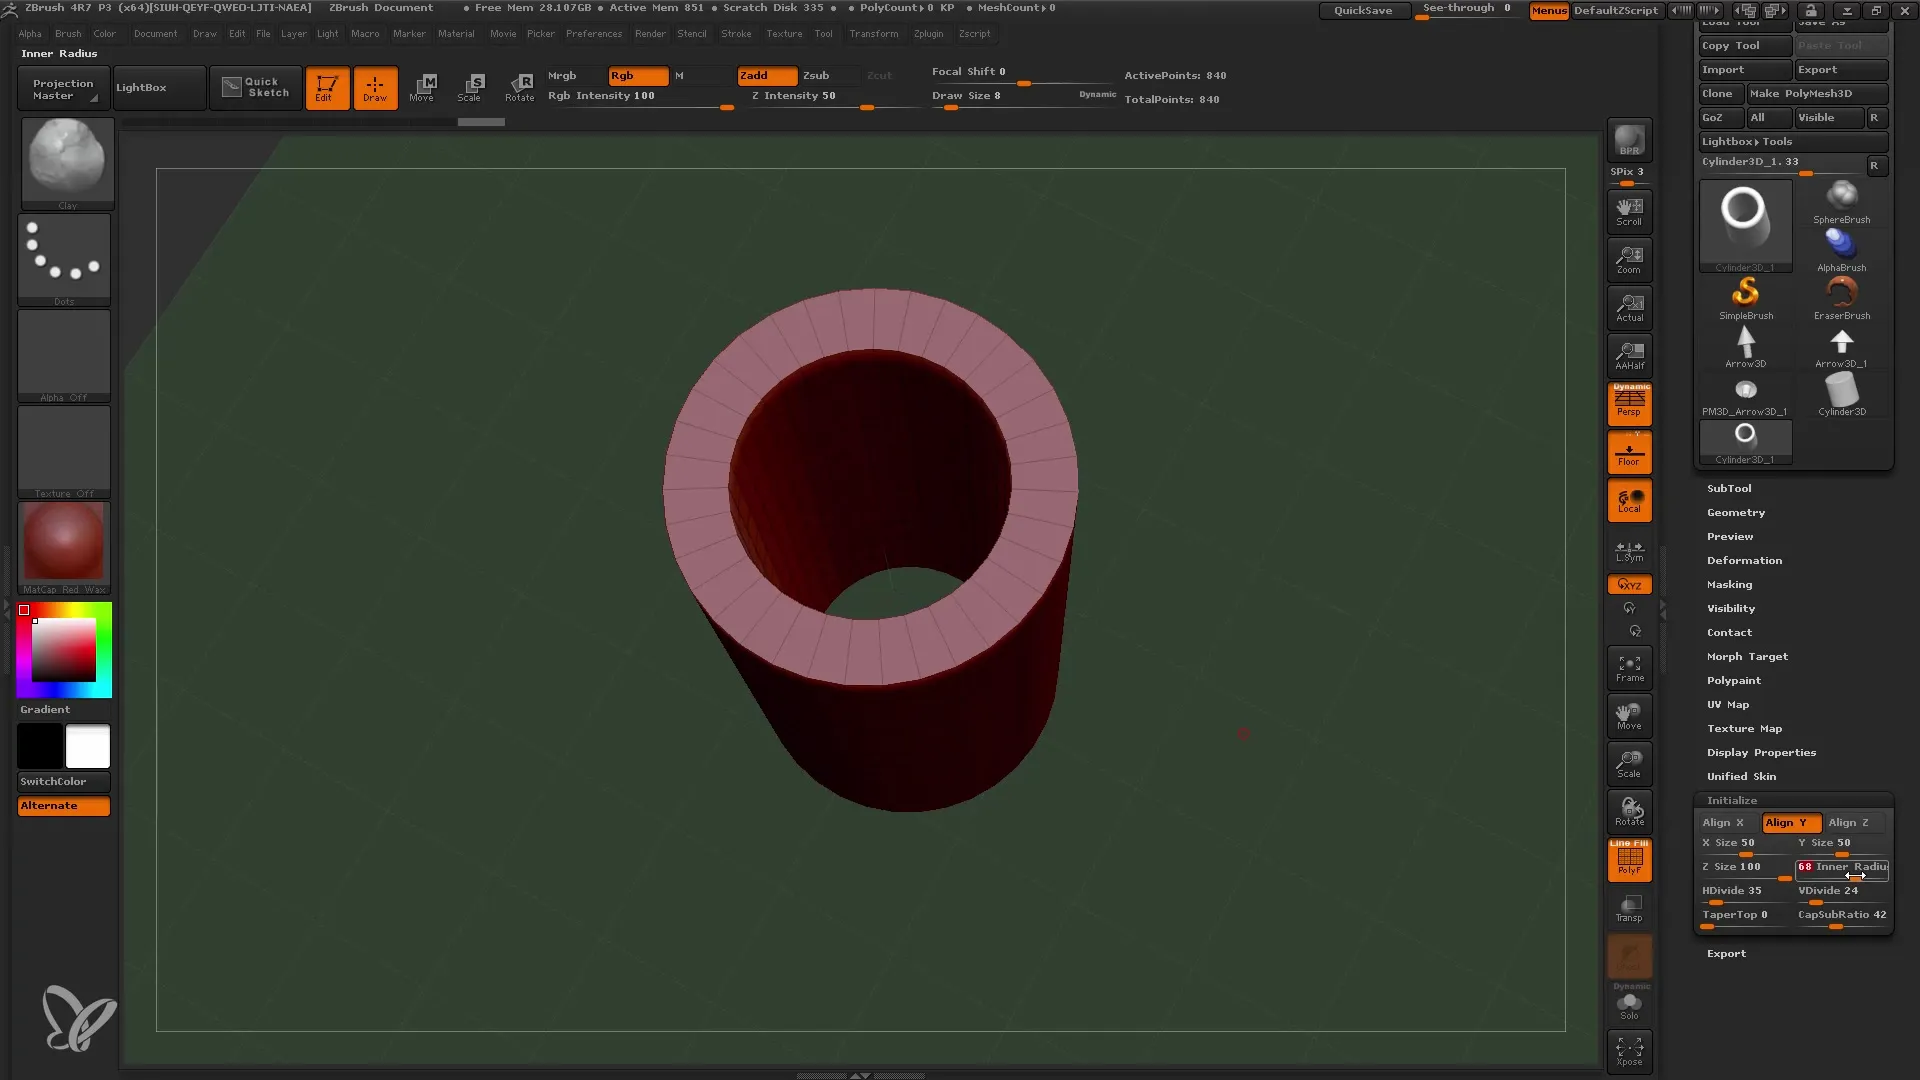Select the Scale tool in toolbar

[472, 86]
